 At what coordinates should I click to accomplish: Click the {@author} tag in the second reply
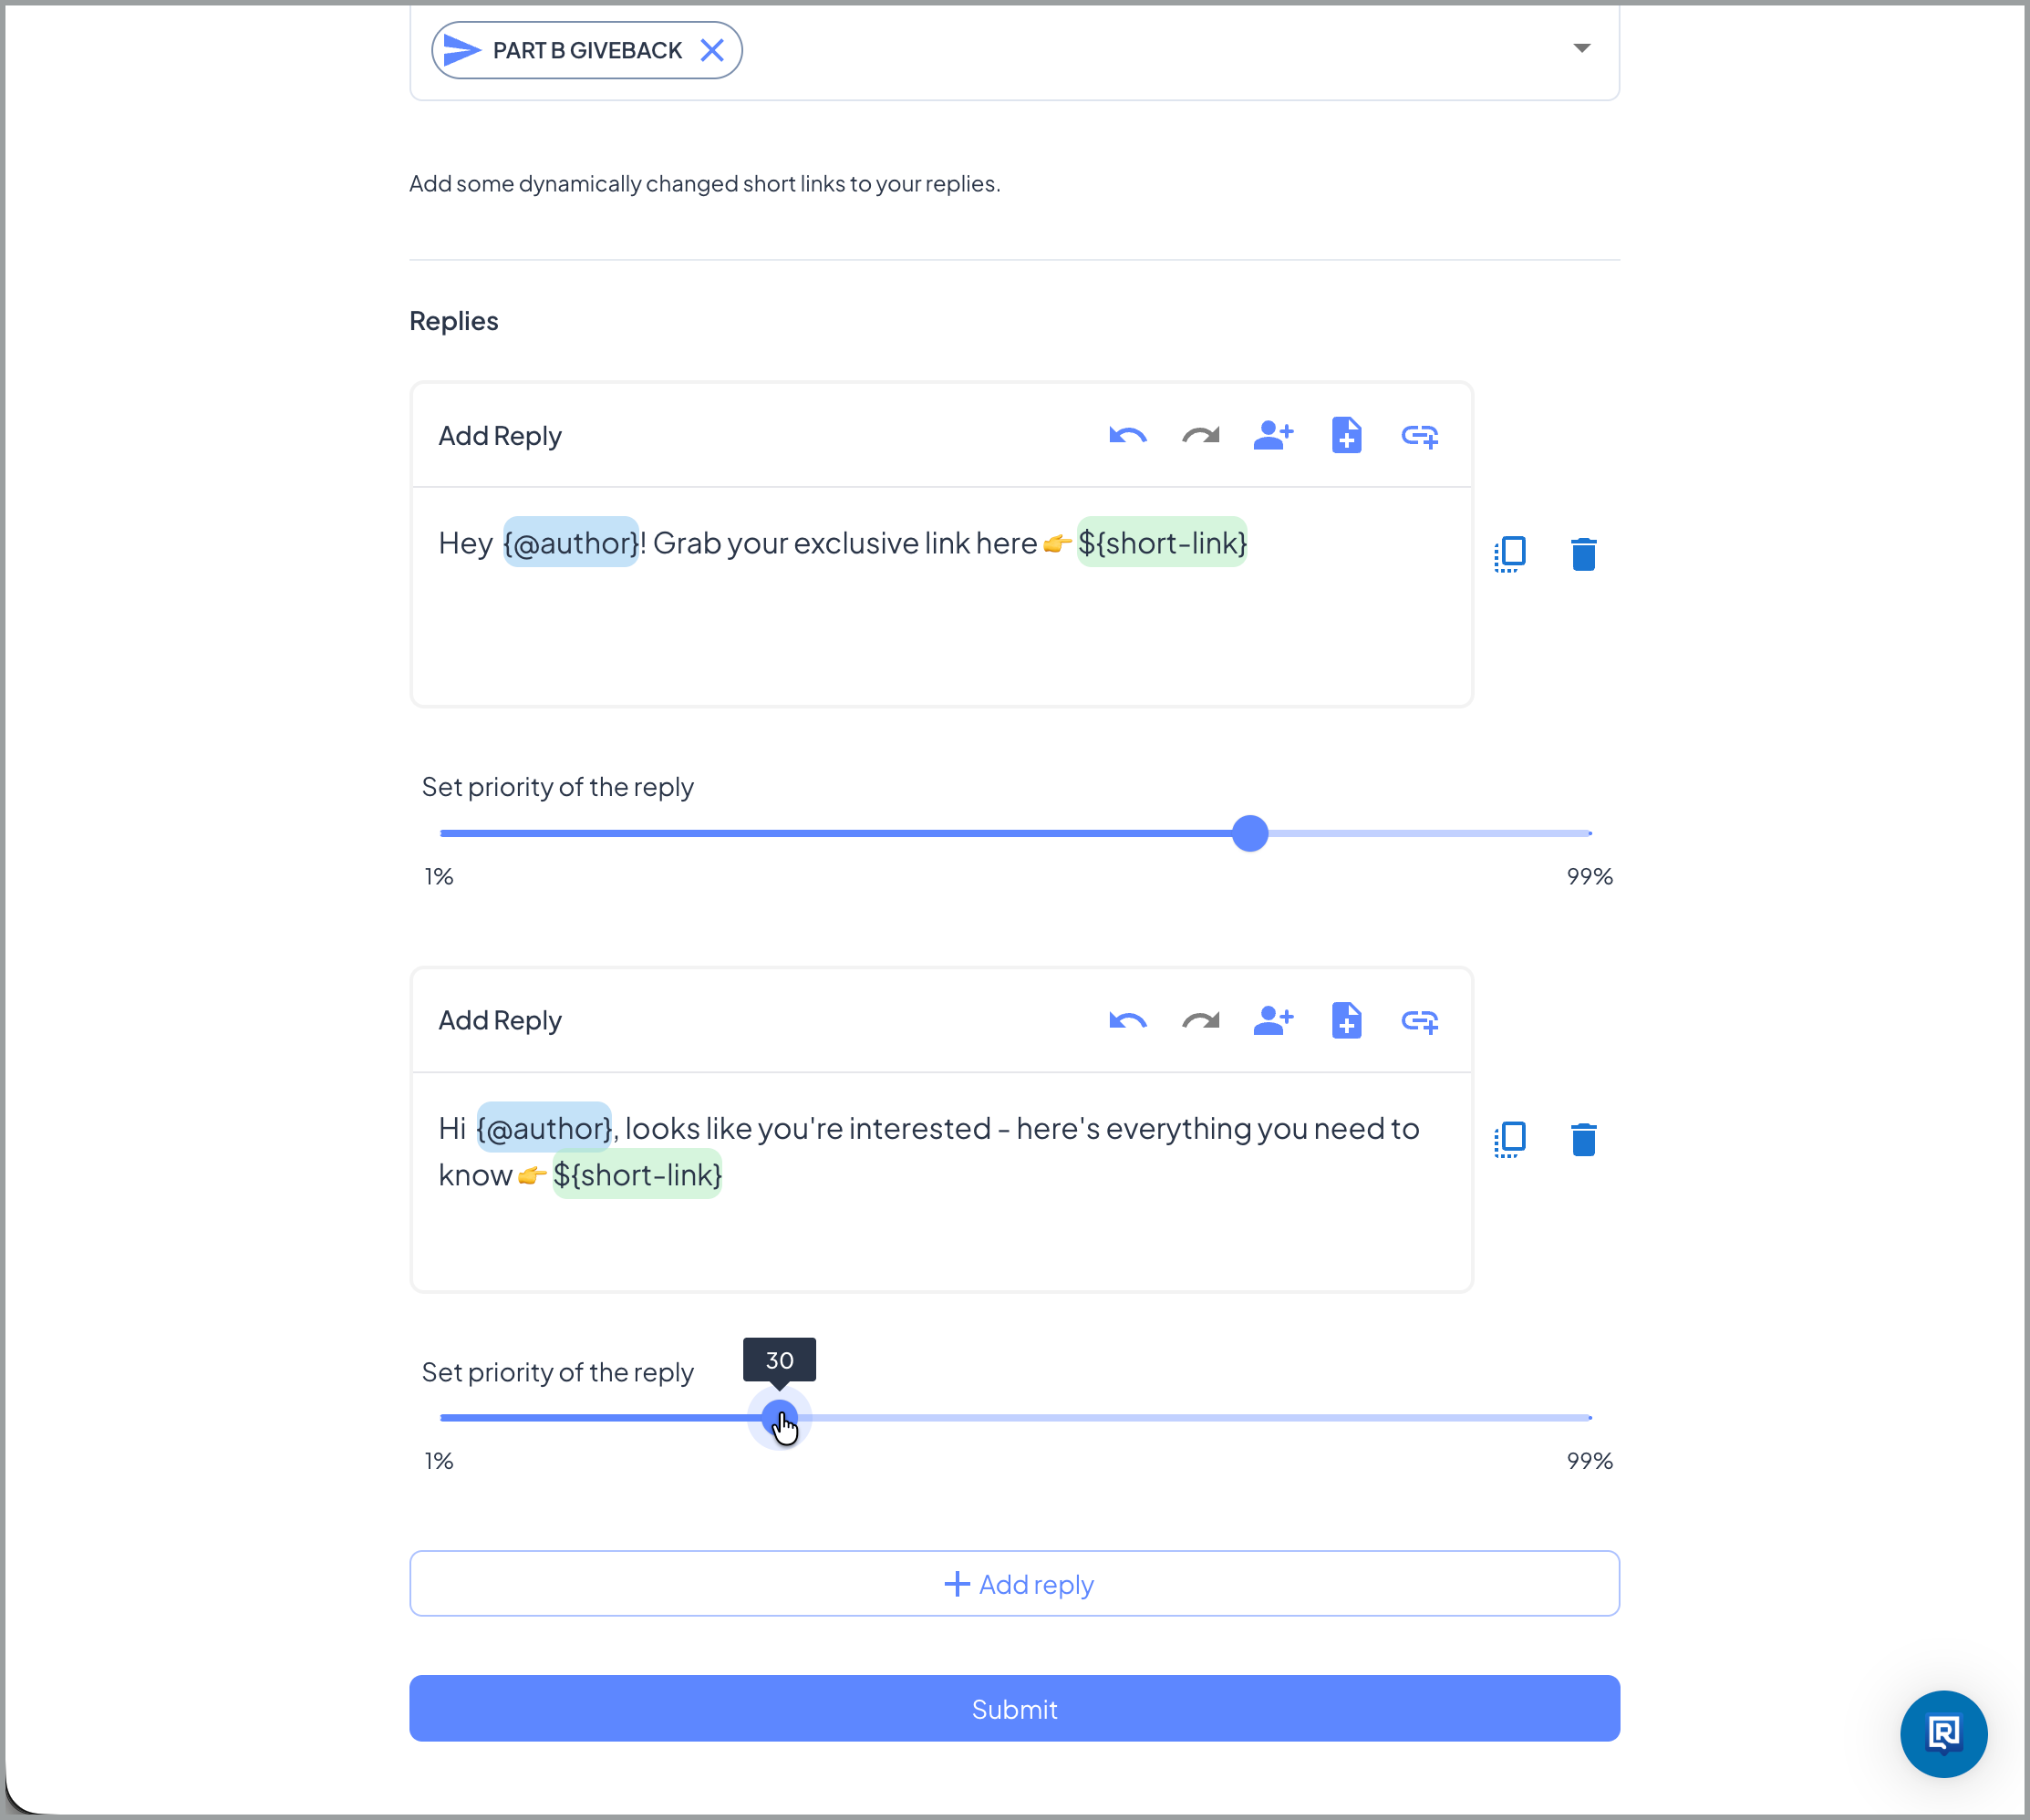pos(544,1128)
